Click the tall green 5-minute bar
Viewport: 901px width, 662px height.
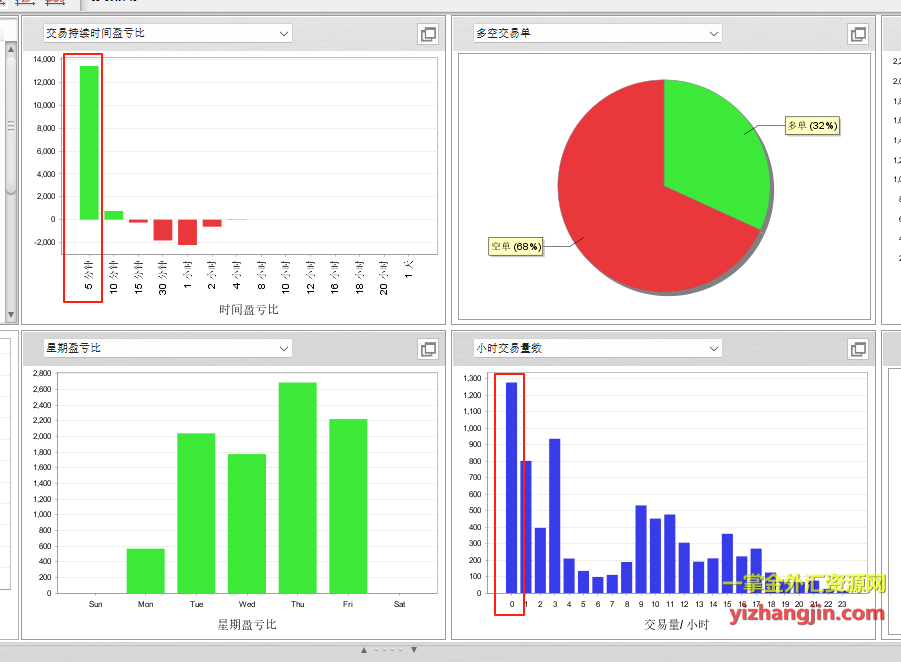89,142
